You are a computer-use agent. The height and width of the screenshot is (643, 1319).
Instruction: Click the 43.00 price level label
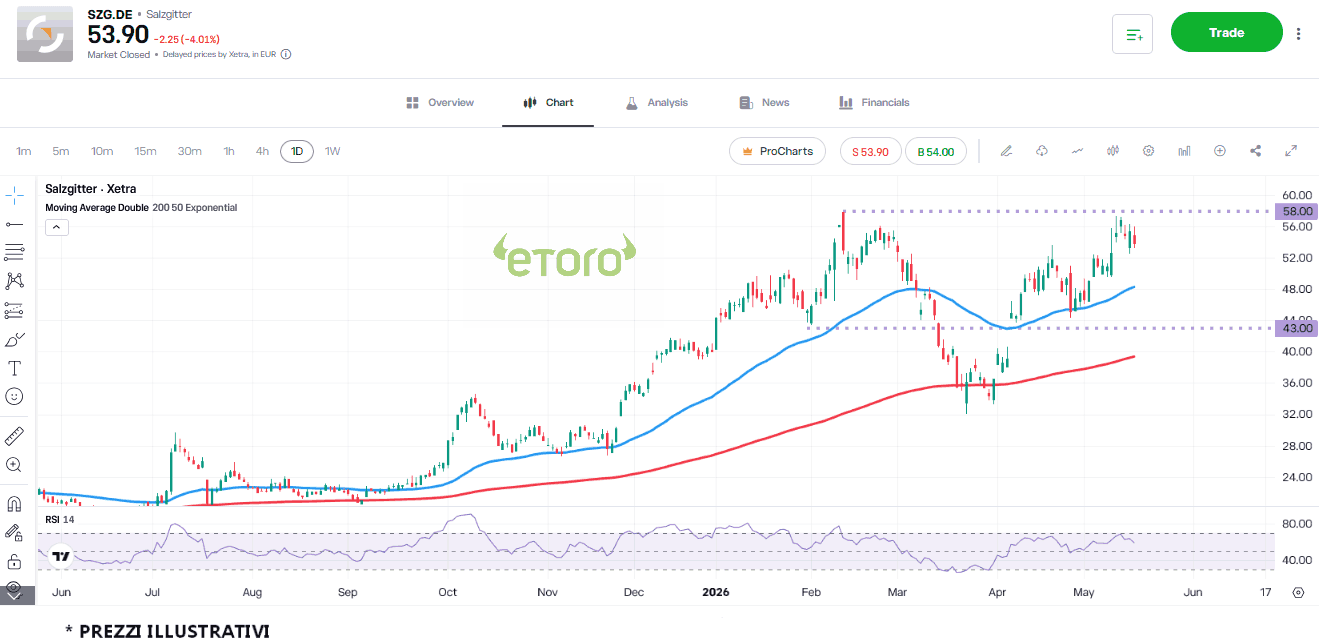point(1298,328)
